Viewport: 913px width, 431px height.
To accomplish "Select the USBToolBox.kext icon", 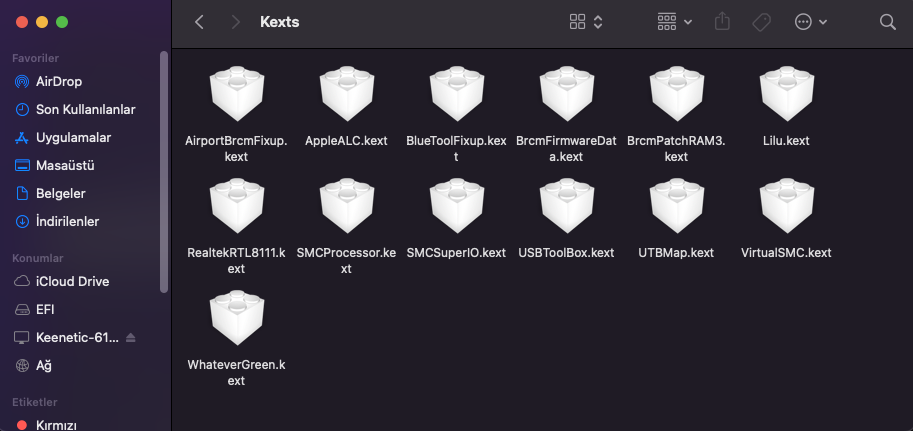I will [x=566, y=210].
